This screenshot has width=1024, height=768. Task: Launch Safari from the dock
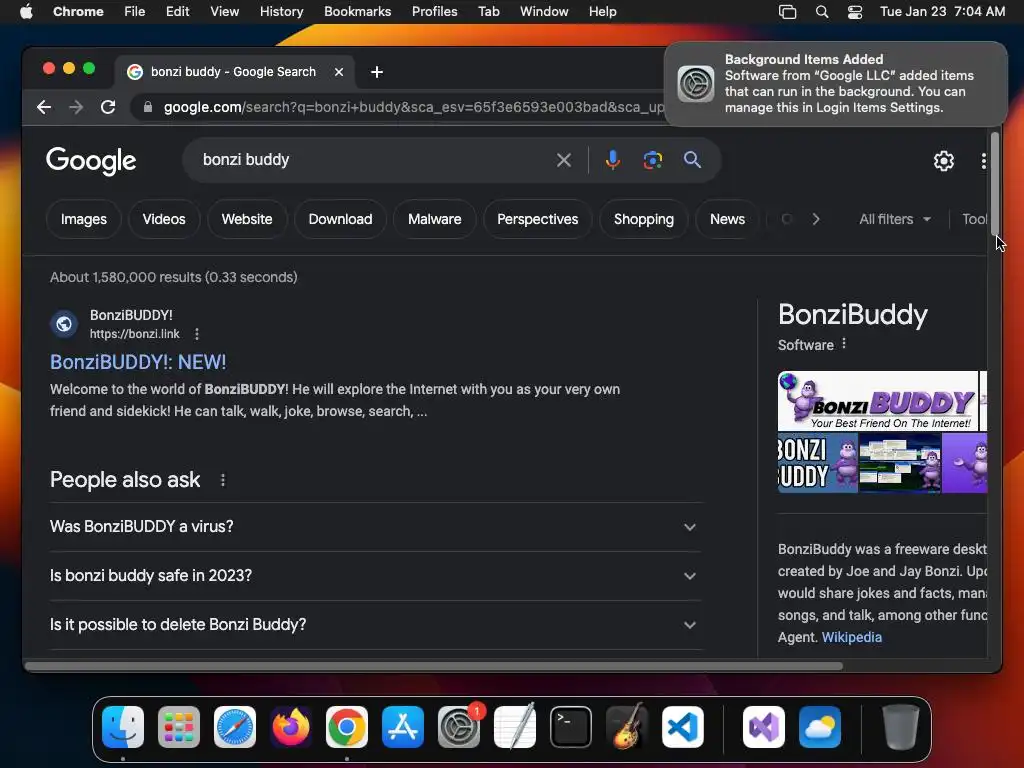(x=235, y=727)
